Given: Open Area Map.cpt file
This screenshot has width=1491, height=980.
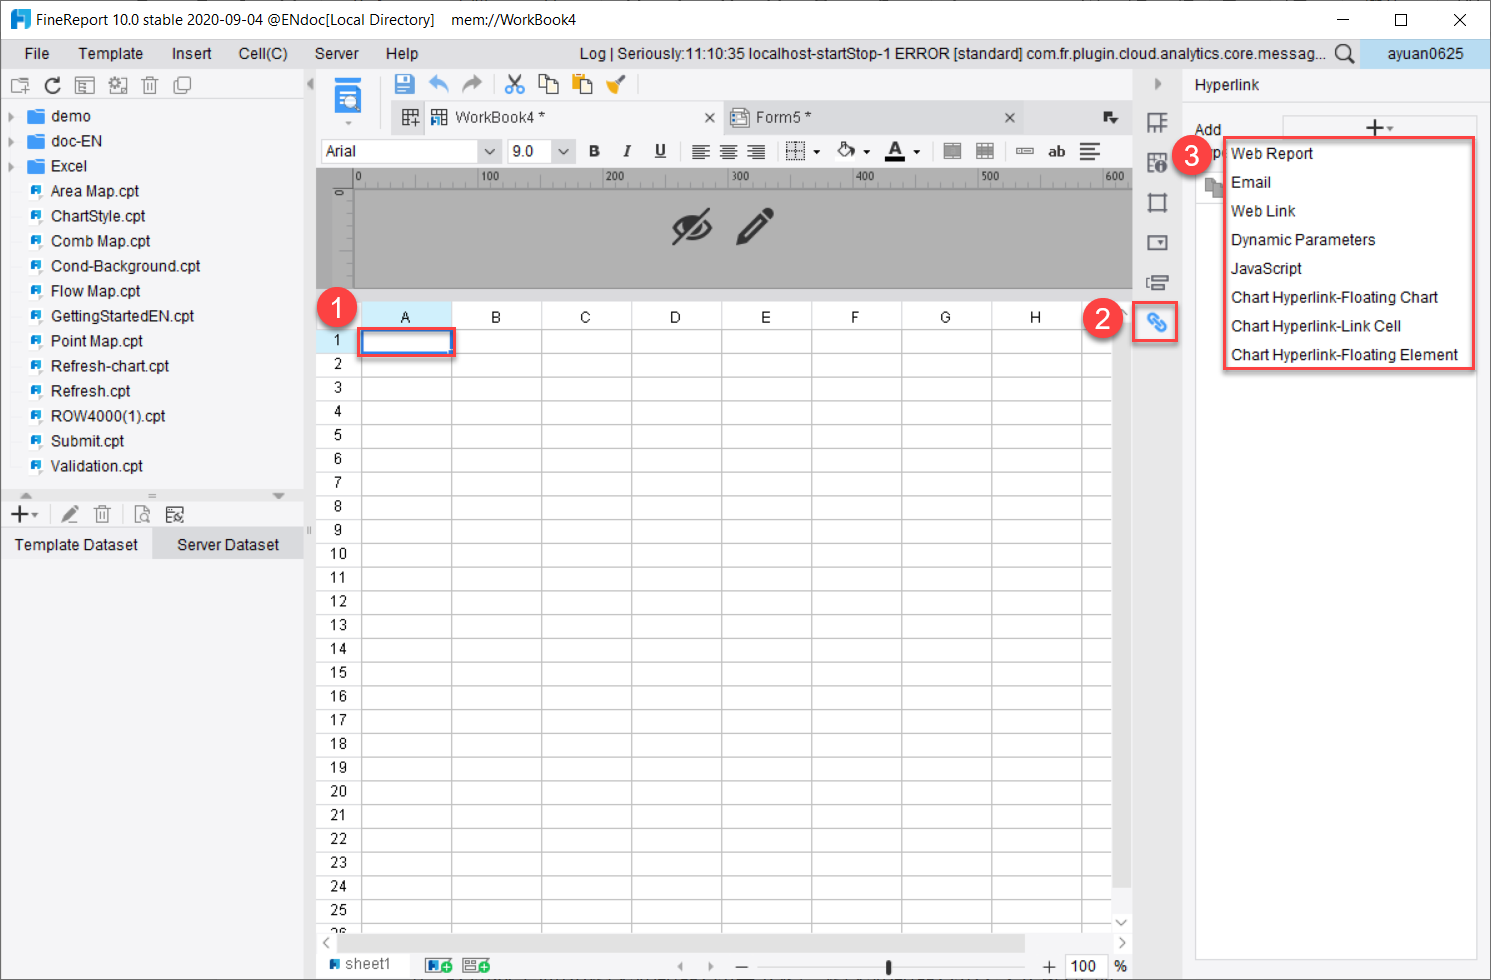Looking at the screenshot, I should pos(95,191).
